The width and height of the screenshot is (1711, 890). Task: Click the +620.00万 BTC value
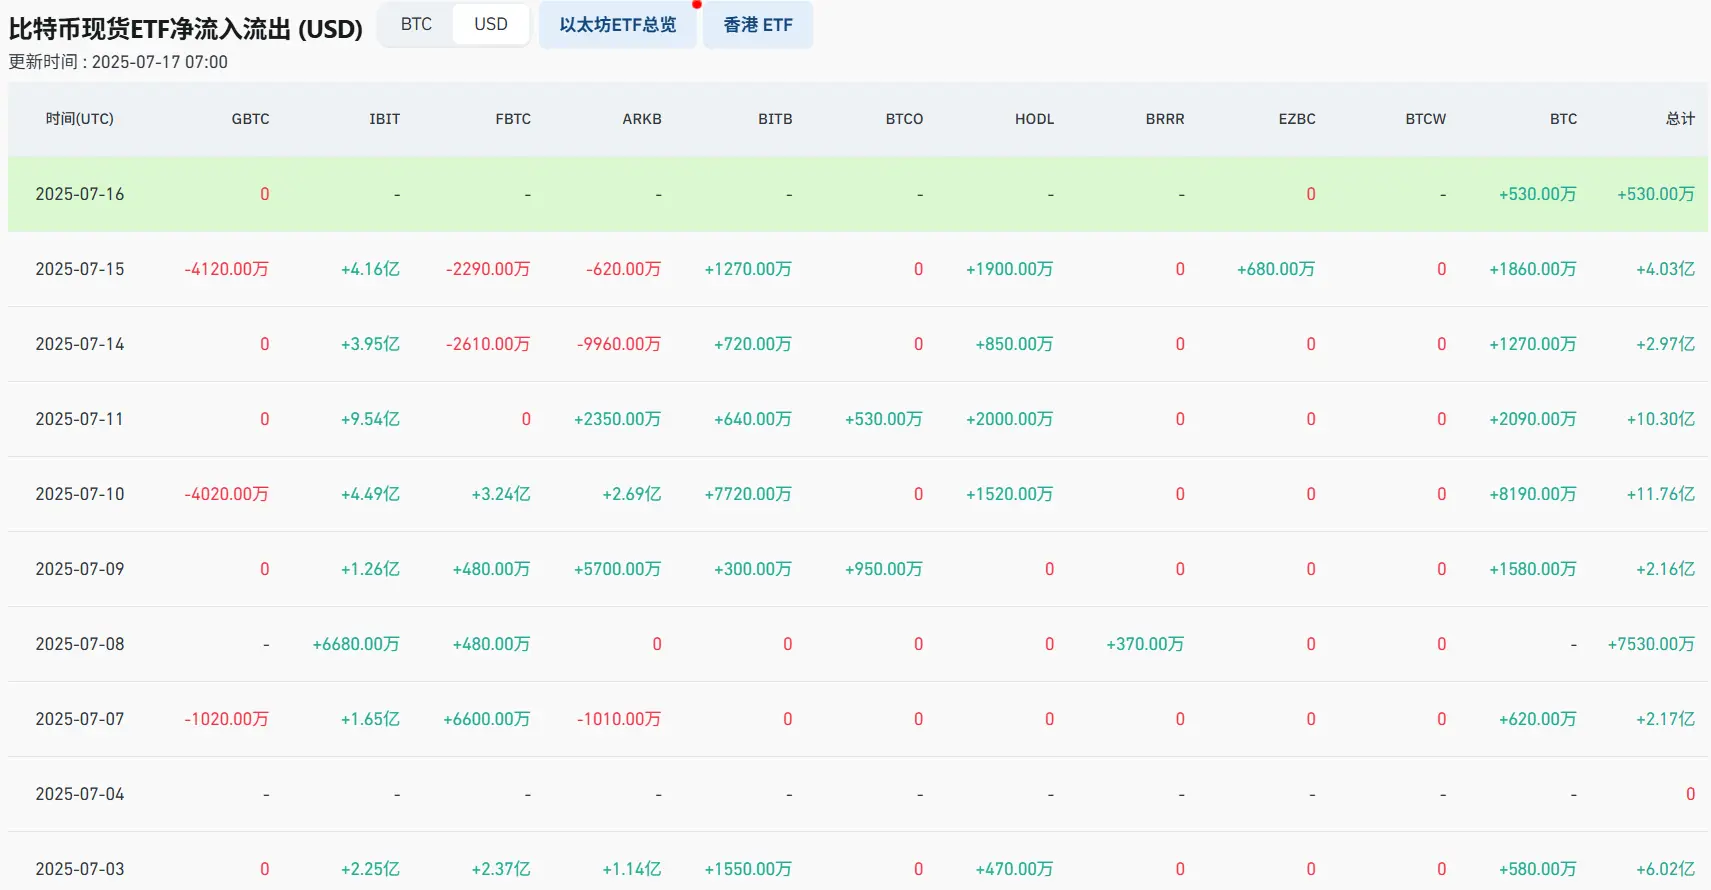1538,719
